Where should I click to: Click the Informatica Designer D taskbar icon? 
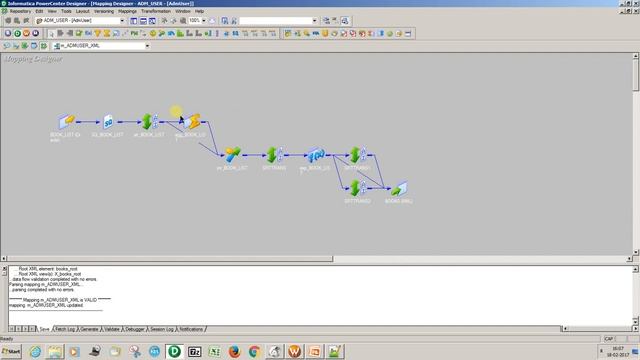[174, 351]
